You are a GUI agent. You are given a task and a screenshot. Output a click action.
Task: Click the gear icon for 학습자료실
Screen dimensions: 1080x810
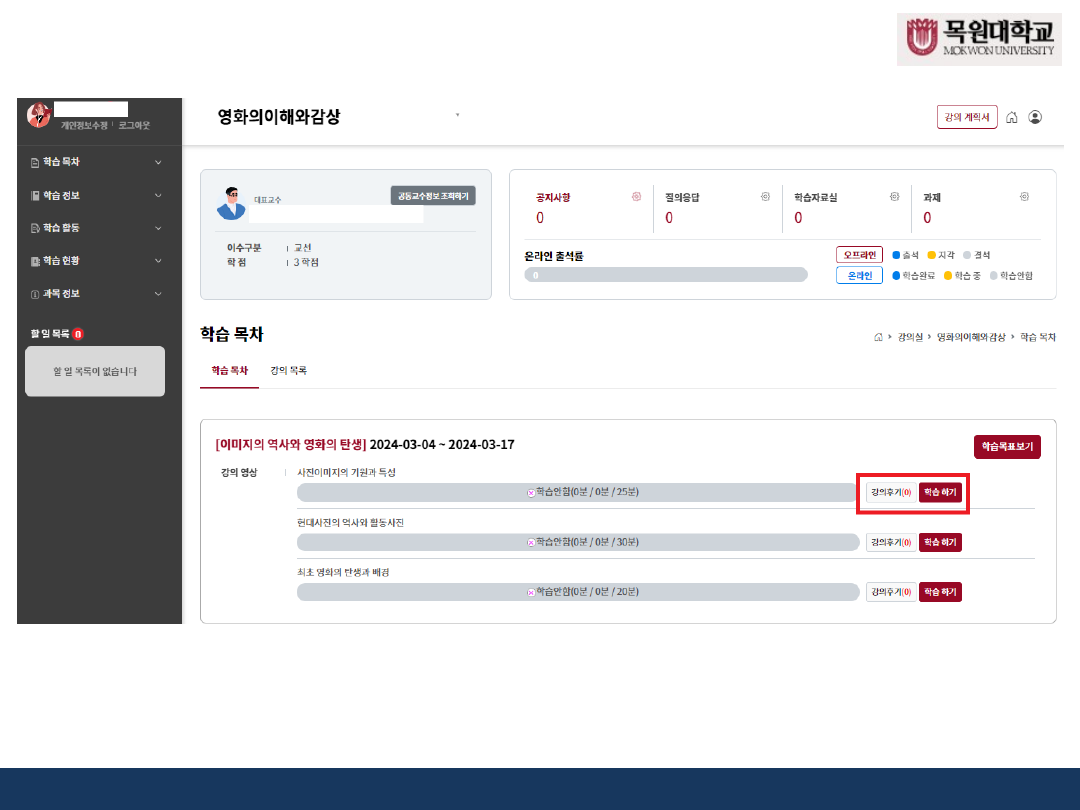pos(894,197)
